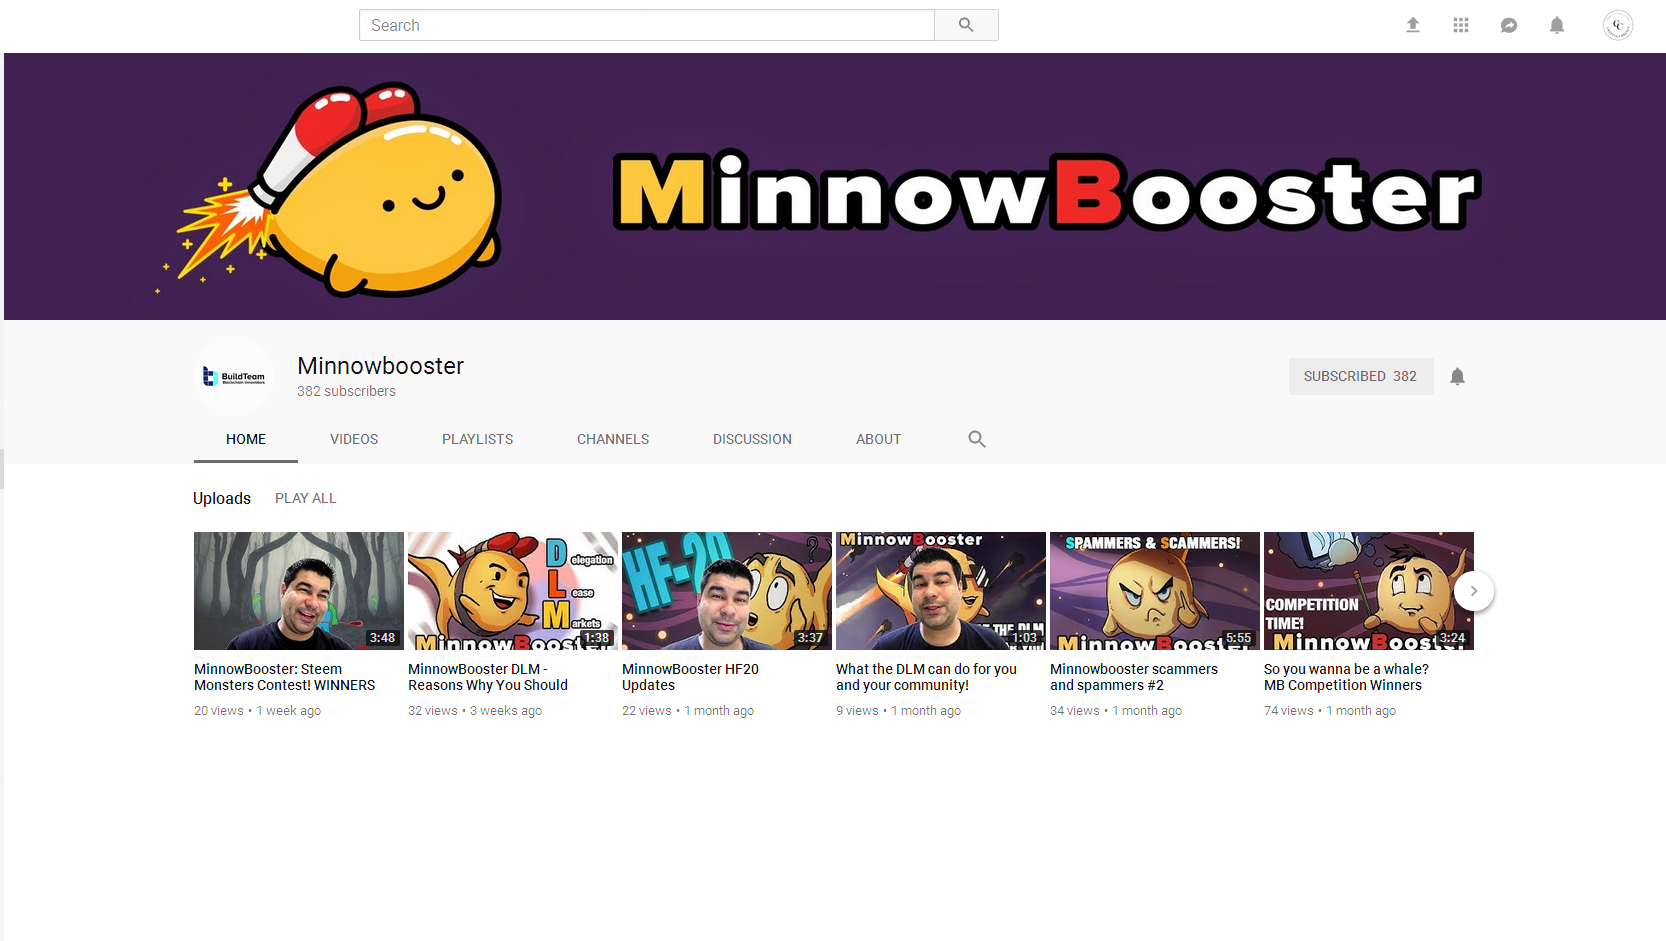Switch to the HOME tab
The image size is (1666, 941).
(246, 439)
